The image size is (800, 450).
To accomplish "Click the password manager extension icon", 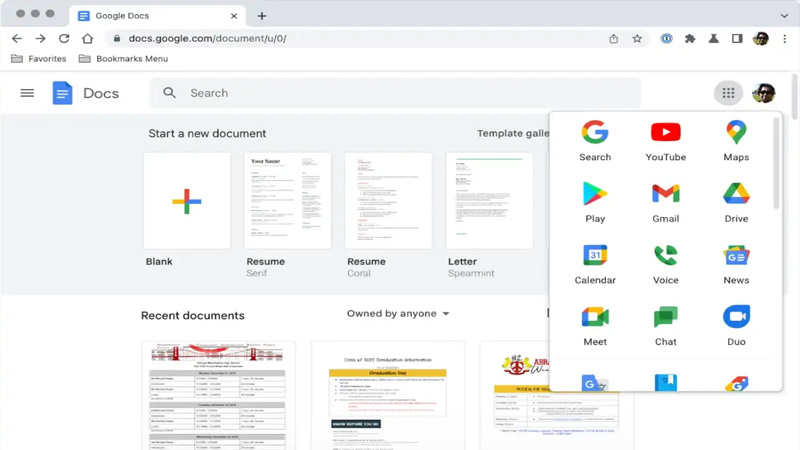I will point(666,38).
